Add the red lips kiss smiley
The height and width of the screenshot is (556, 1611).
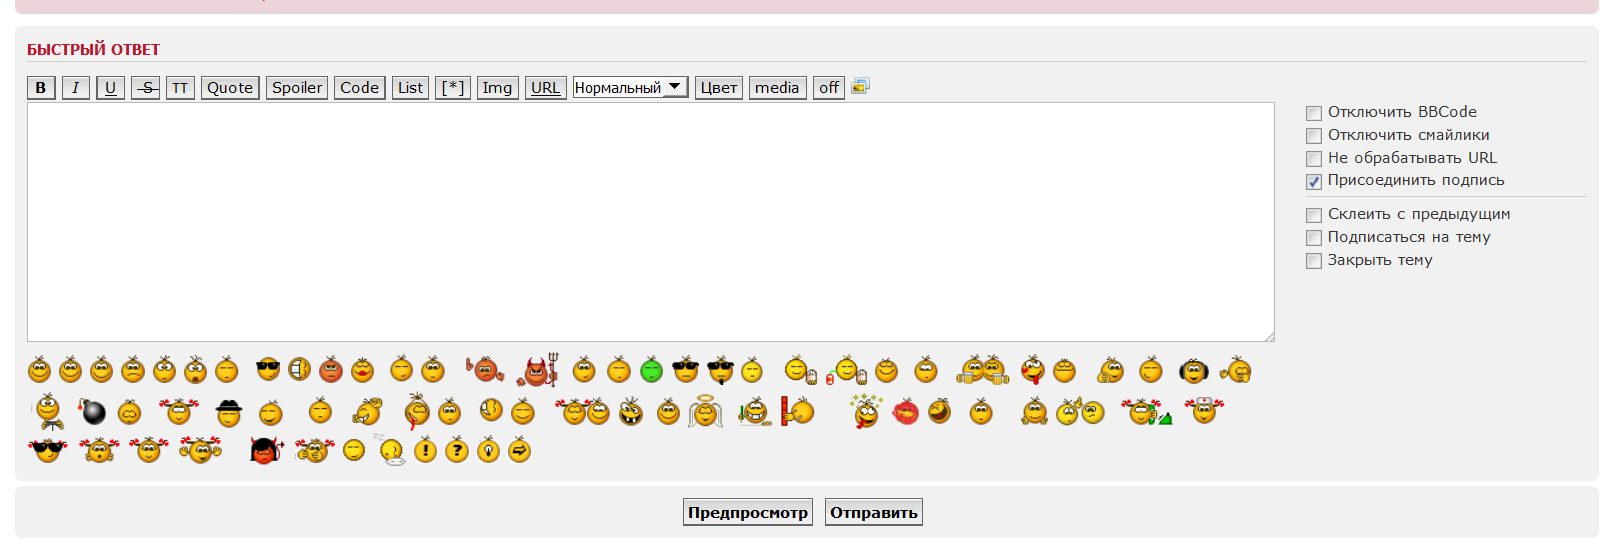click(x=905, y=412)
